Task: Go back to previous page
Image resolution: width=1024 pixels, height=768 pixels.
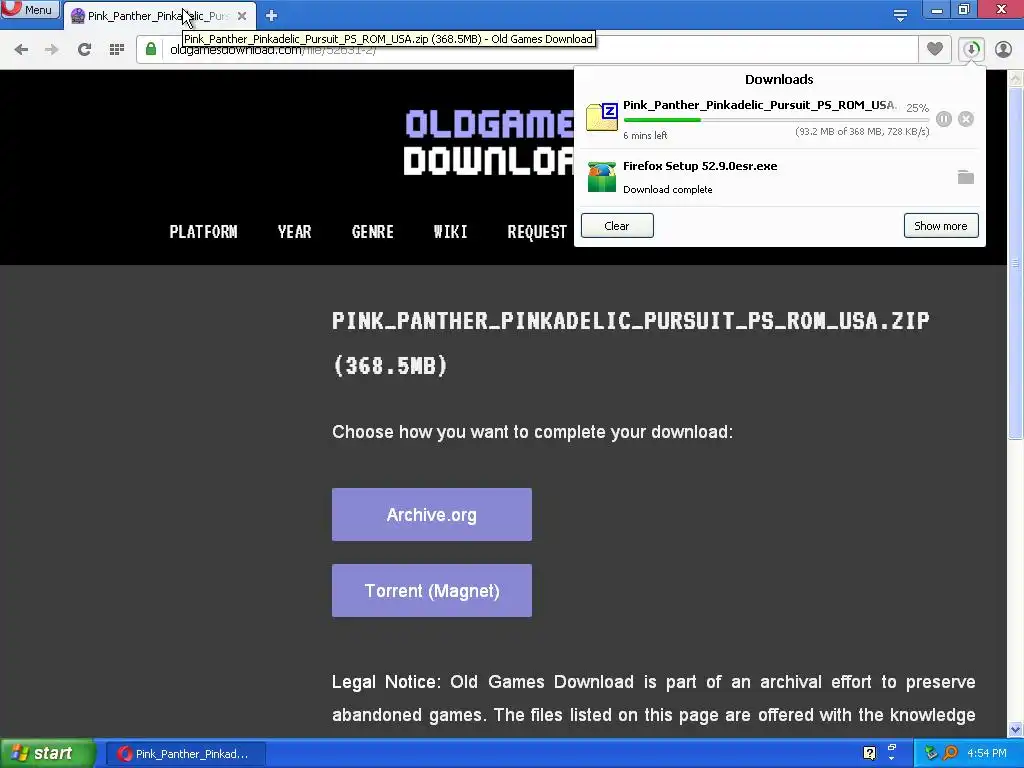Action: [21, 50]
